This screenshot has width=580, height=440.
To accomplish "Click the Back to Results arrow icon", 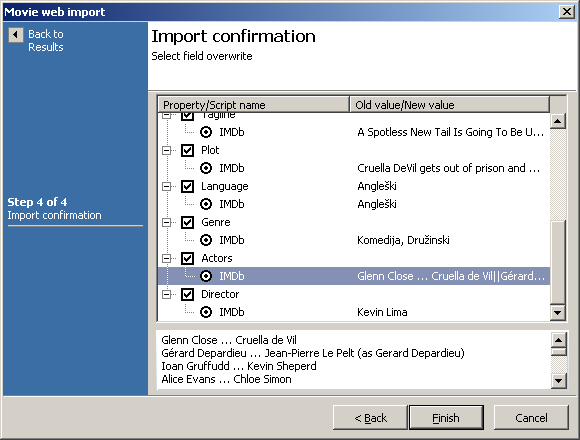I will [16, 35].
